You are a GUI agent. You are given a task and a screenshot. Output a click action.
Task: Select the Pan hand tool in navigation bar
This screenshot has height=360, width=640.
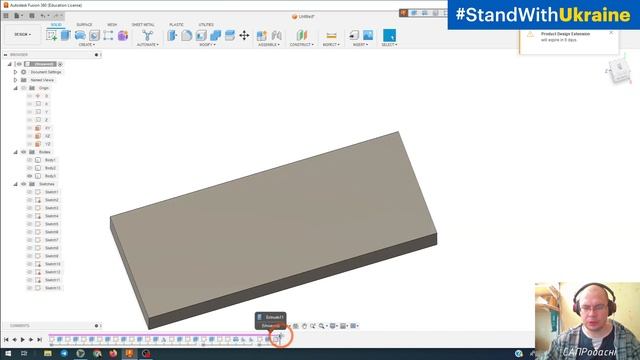coord(304,326)
